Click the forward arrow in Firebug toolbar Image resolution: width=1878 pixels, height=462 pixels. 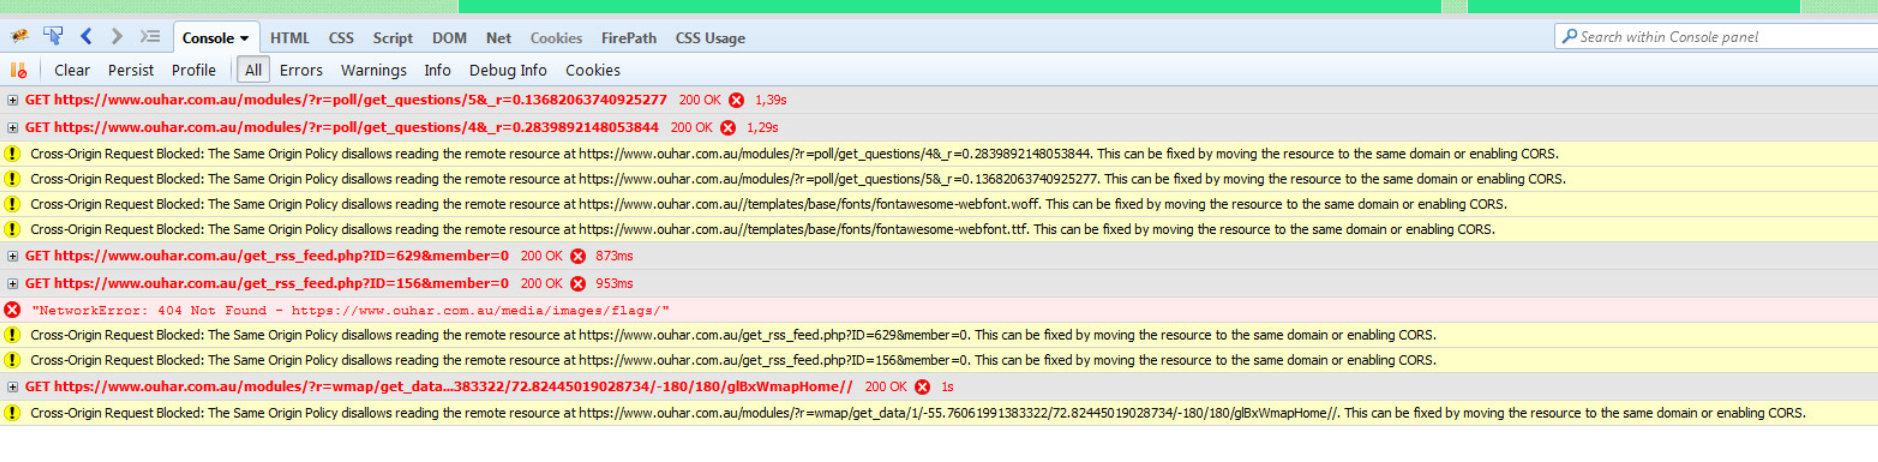[117, 37]
